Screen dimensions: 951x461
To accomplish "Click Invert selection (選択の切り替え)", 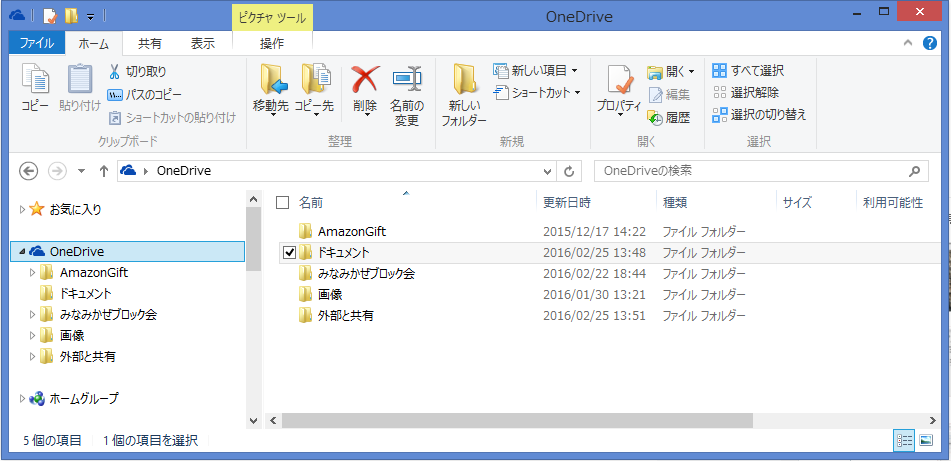I will (759, 115).
